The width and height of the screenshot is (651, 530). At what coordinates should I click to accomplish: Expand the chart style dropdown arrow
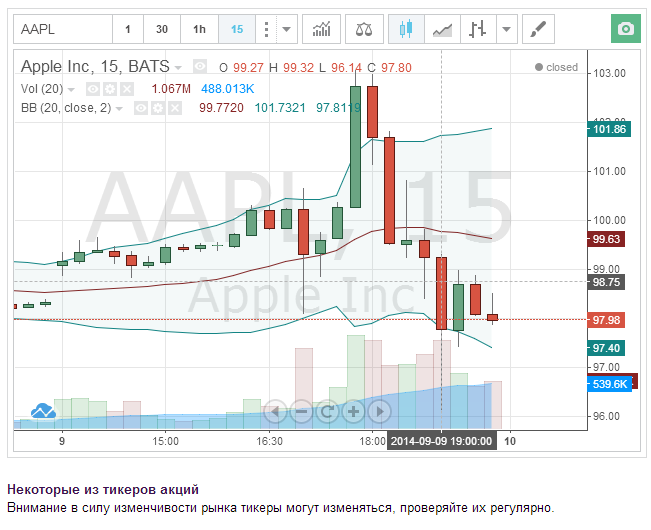(507, 29)
